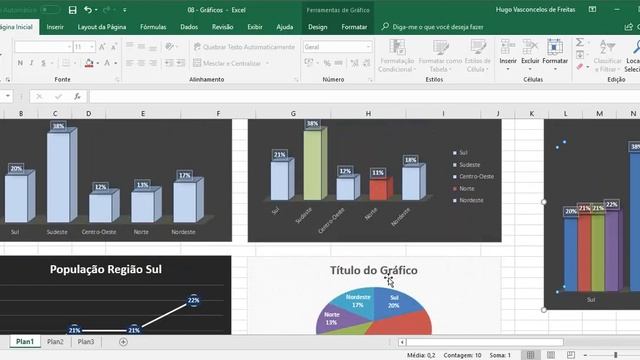Image resolution: width=640 pixels, height=360 pixels.
Task: Open the Fórmulas tab
Action: click(x=153, y=27)
